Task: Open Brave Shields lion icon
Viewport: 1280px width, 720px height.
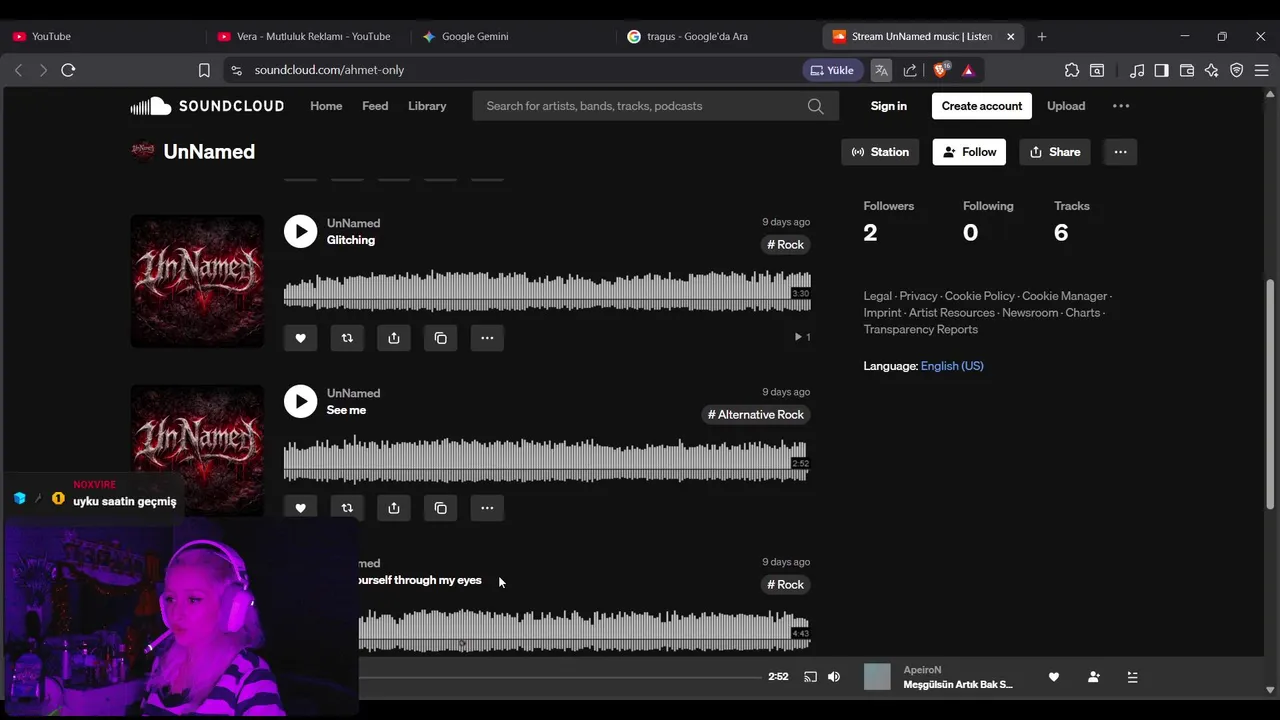Action: point(940,70)
